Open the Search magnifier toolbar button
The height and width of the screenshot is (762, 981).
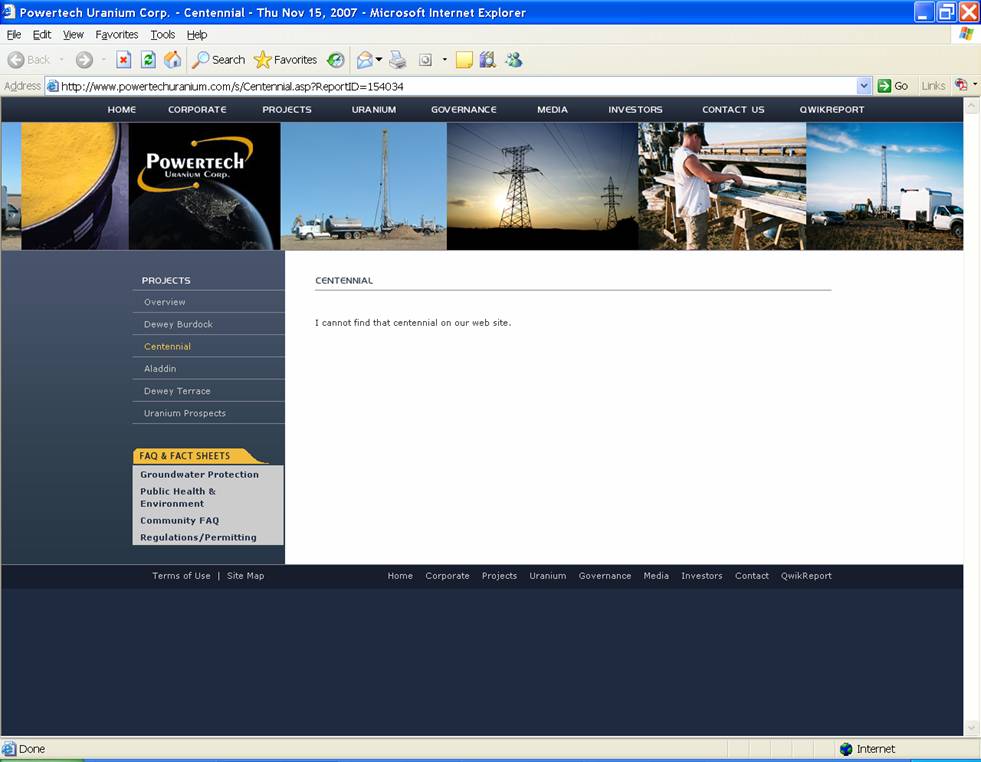tap(218, 60)
